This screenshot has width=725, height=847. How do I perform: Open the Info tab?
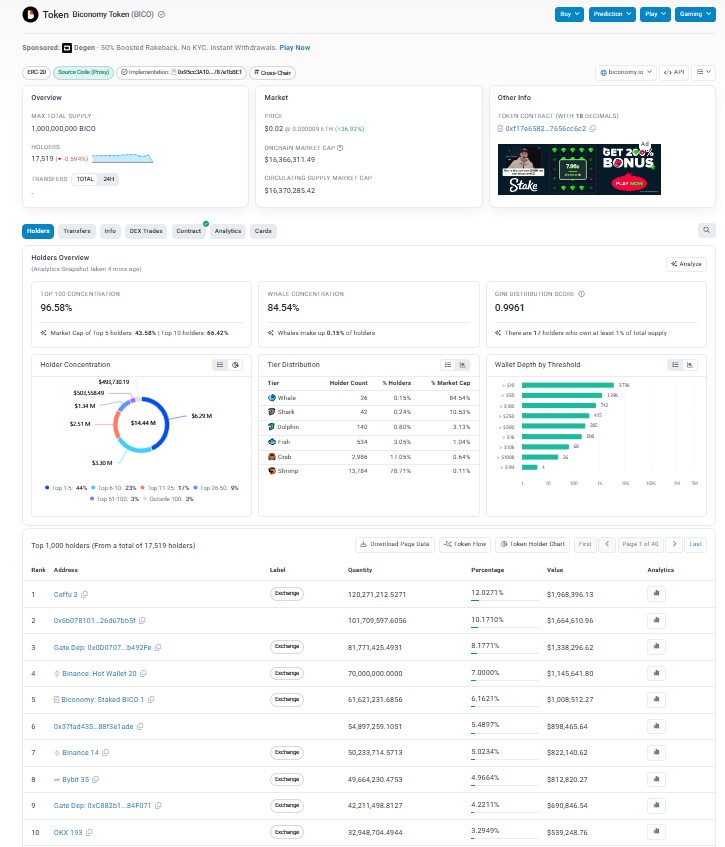[x=110, y=231]
